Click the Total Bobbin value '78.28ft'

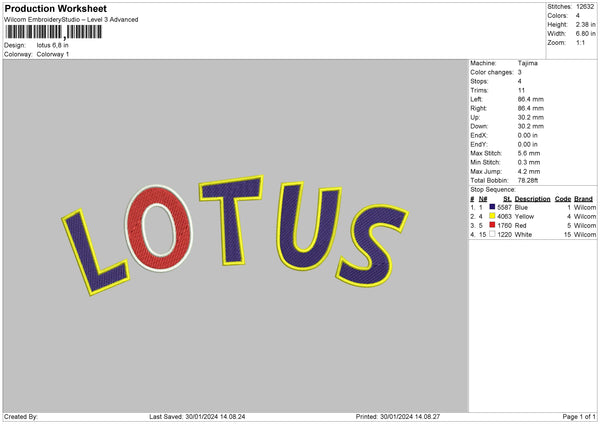[x=528, y=180]
